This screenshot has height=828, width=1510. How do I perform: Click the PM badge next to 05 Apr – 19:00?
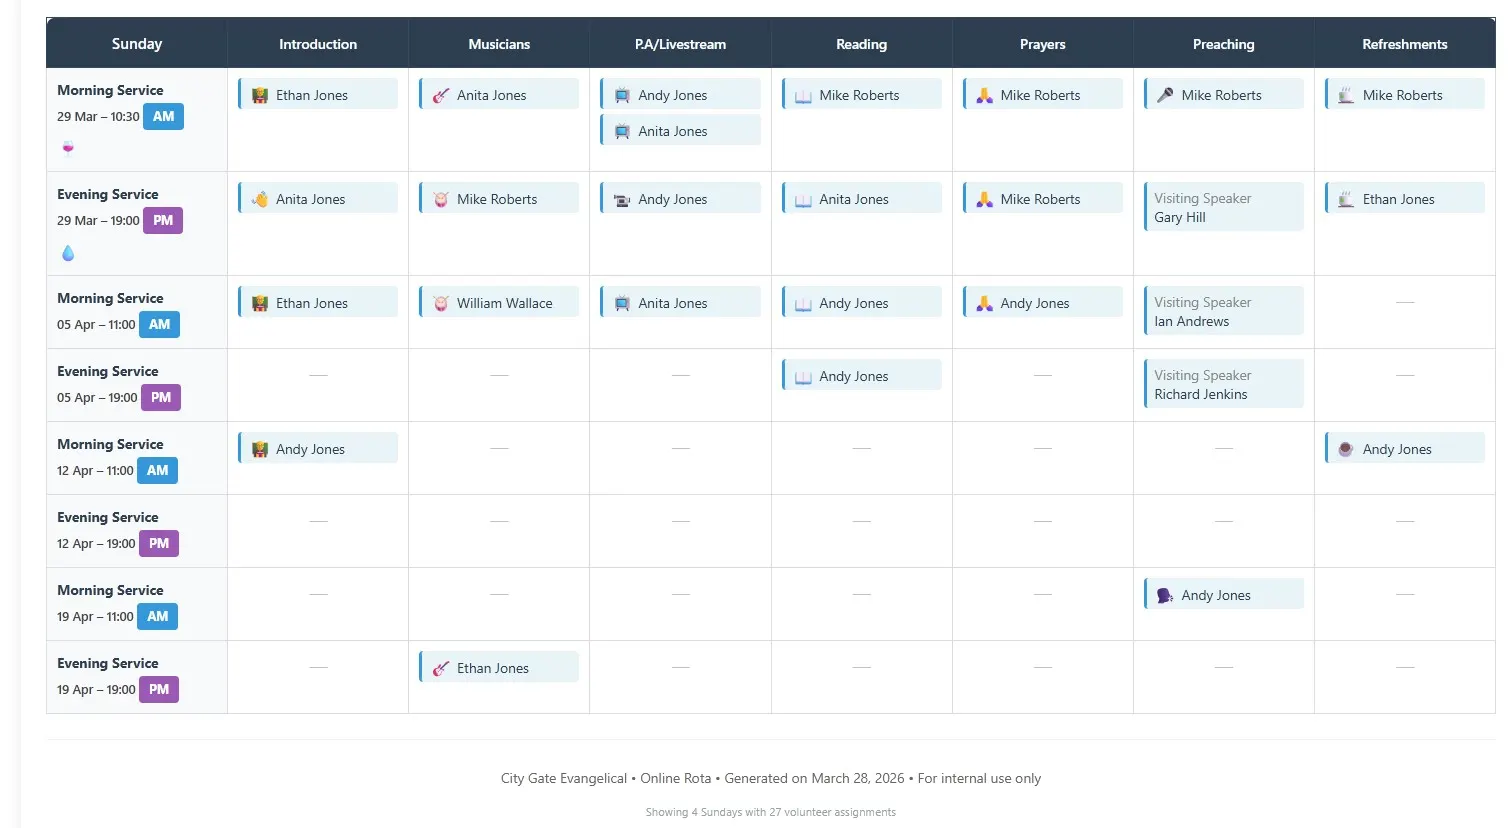tap(161, 398)
